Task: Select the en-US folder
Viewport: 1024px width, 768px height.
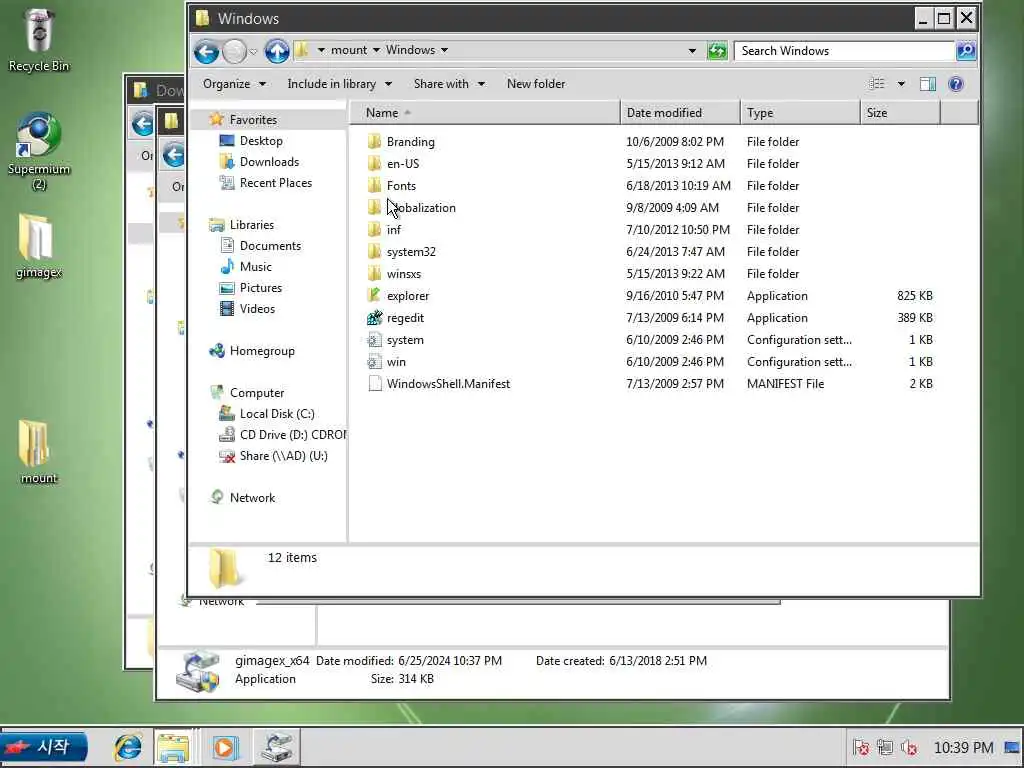Action: pyautogui.click(x=402, y=164)
